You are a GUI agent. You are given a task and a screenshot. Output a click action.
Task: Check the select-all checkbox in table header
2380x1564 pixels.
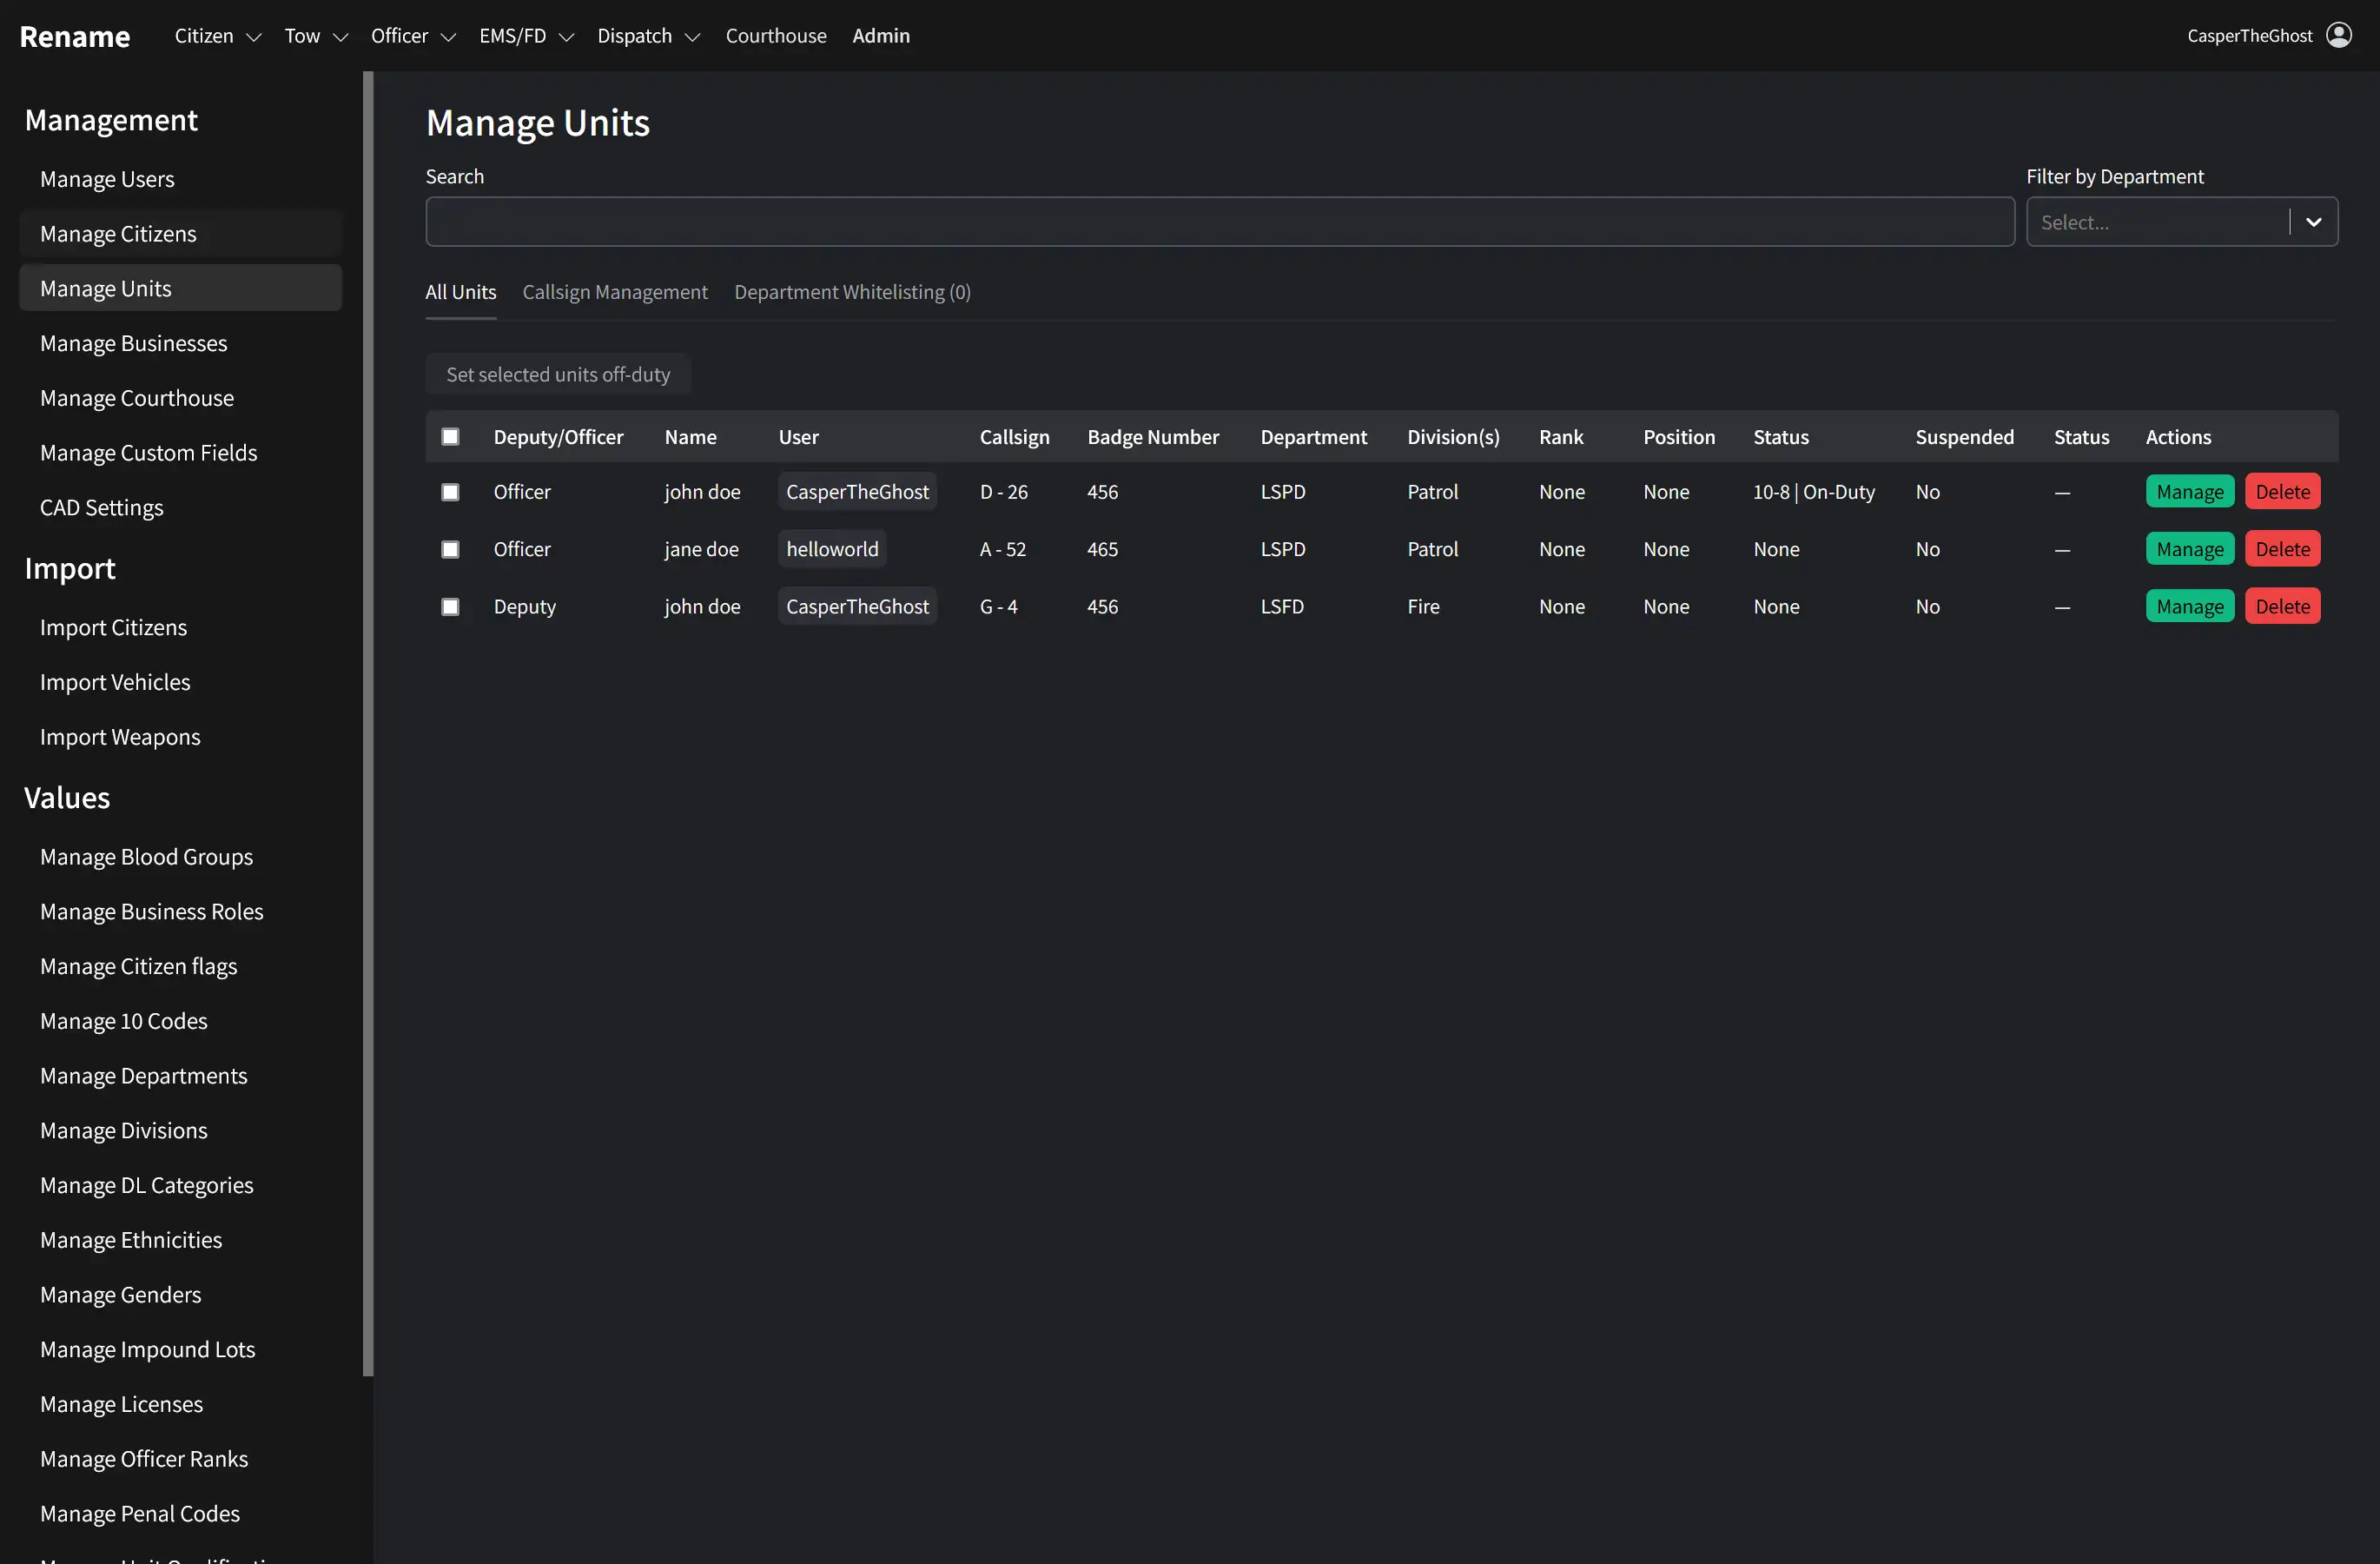pyautogui.click(x=450, y=436)
